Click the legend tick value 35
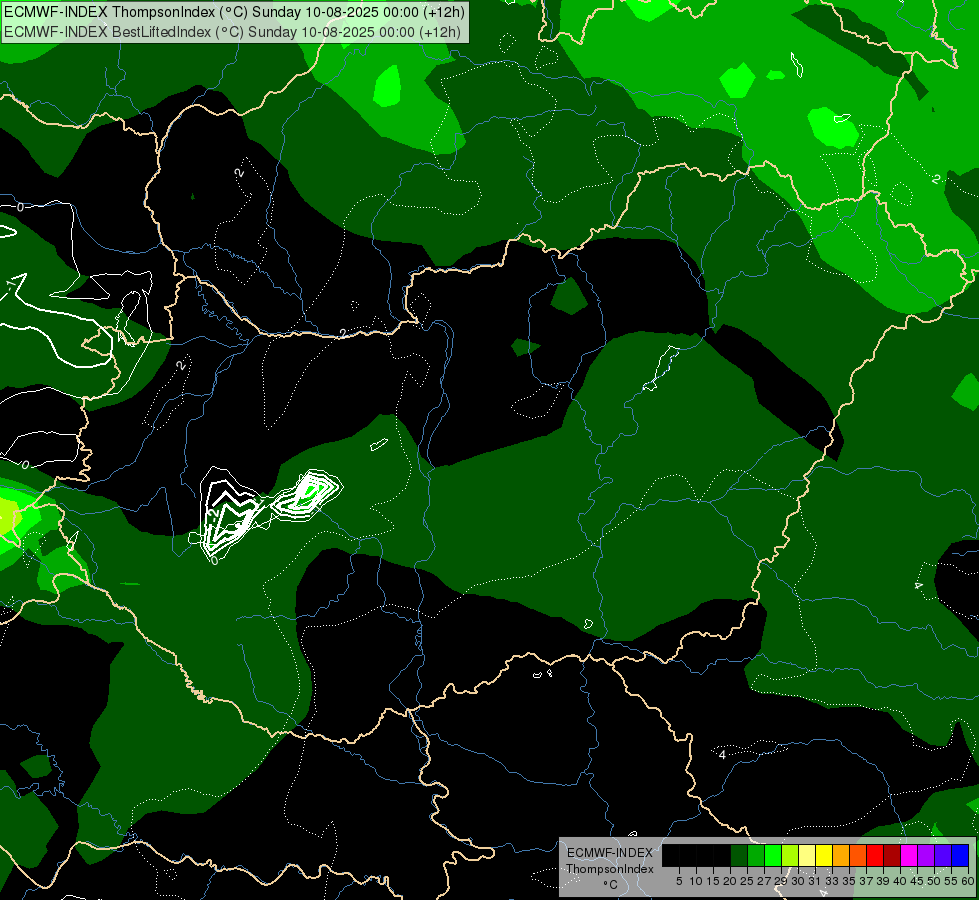This screenshot has height=900, width=979. click(x=849, y=881)
